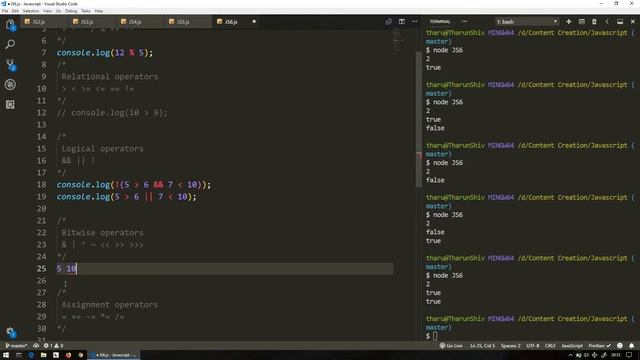Click the TERMINAL panel title

tap(440, 22)
